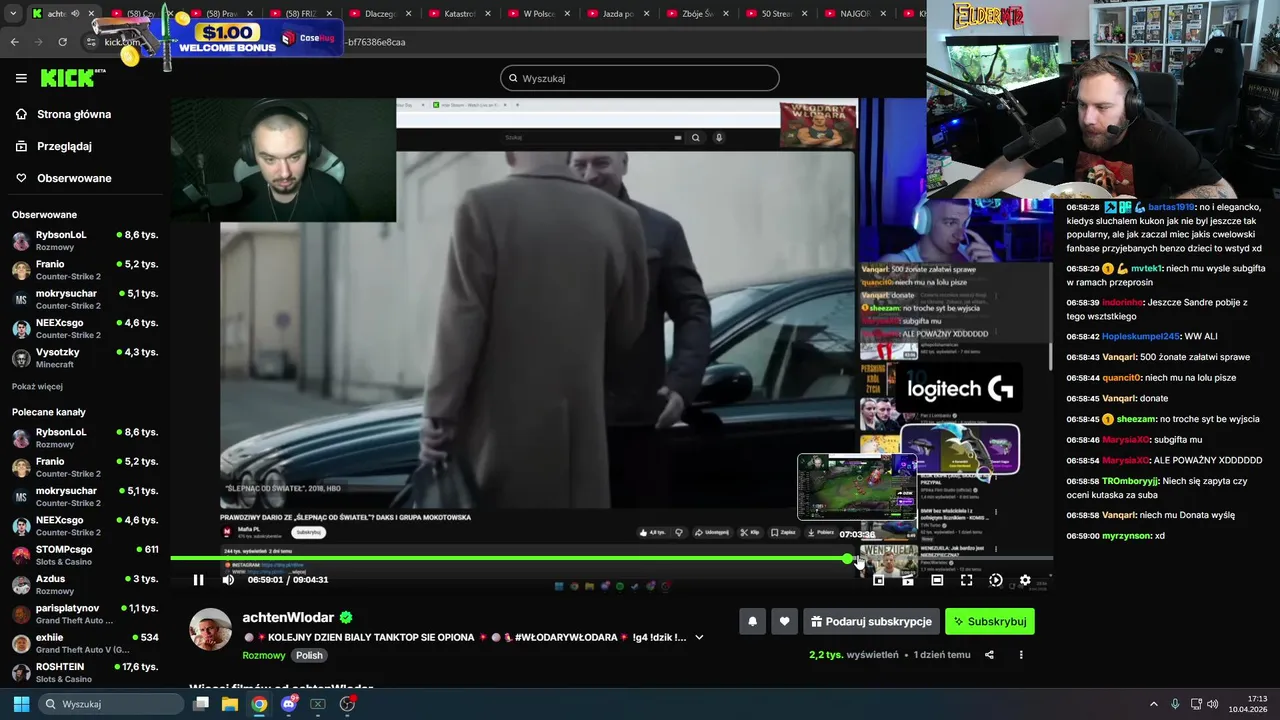Open Windows Start menu
This screenshot has width=1280, height=720.
21,704
